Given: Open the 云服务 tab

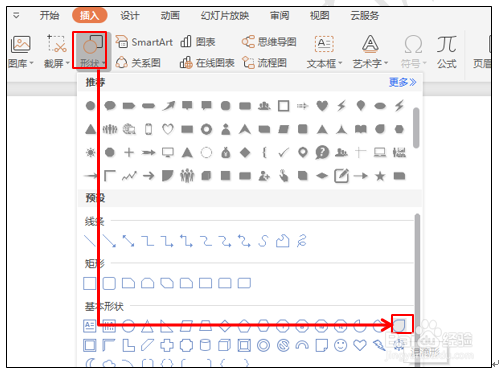Looking at the screenshot, I should (364, 15).
